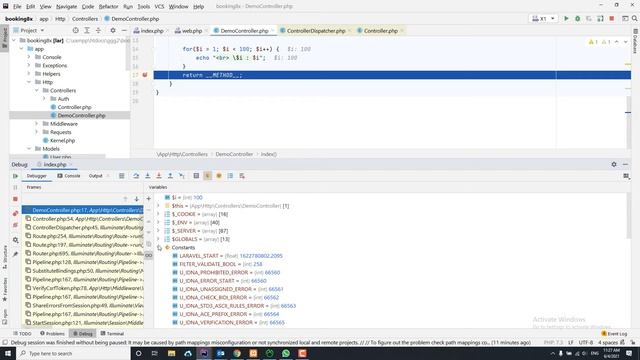Click Type here to search box
The image size is (640, 360).
point(73,353)
